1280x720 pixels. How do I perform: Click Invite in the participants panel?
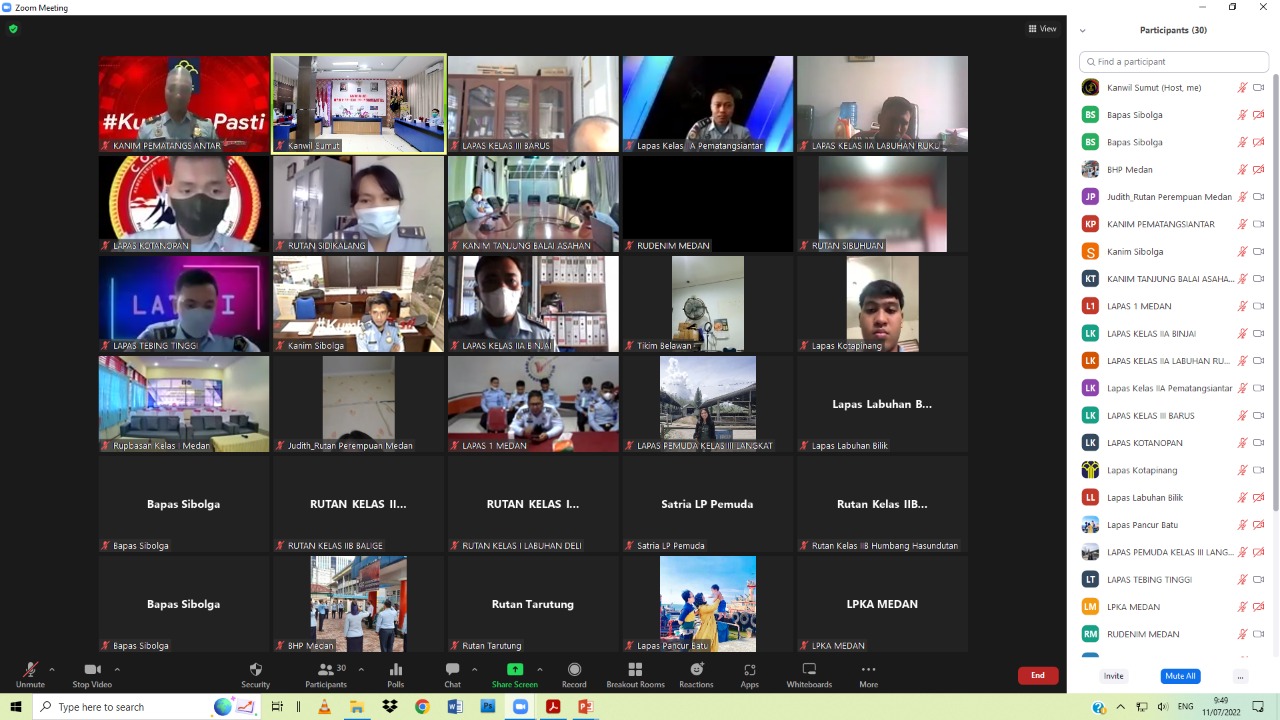pos(1113,676)
